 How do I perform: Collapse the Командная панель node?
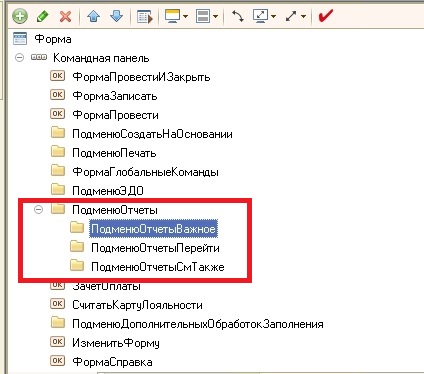point(19,58)
